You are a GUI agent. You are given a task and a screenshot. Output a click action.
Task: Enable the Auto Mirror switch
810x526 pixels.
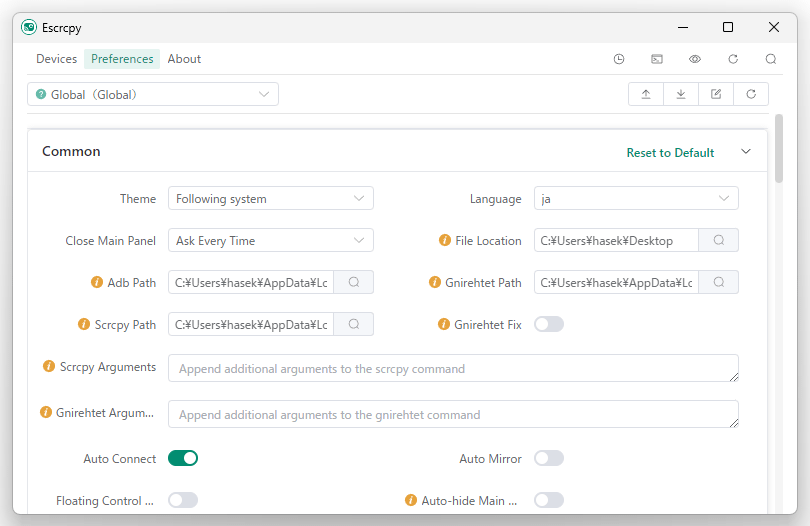tap(549, 458)
